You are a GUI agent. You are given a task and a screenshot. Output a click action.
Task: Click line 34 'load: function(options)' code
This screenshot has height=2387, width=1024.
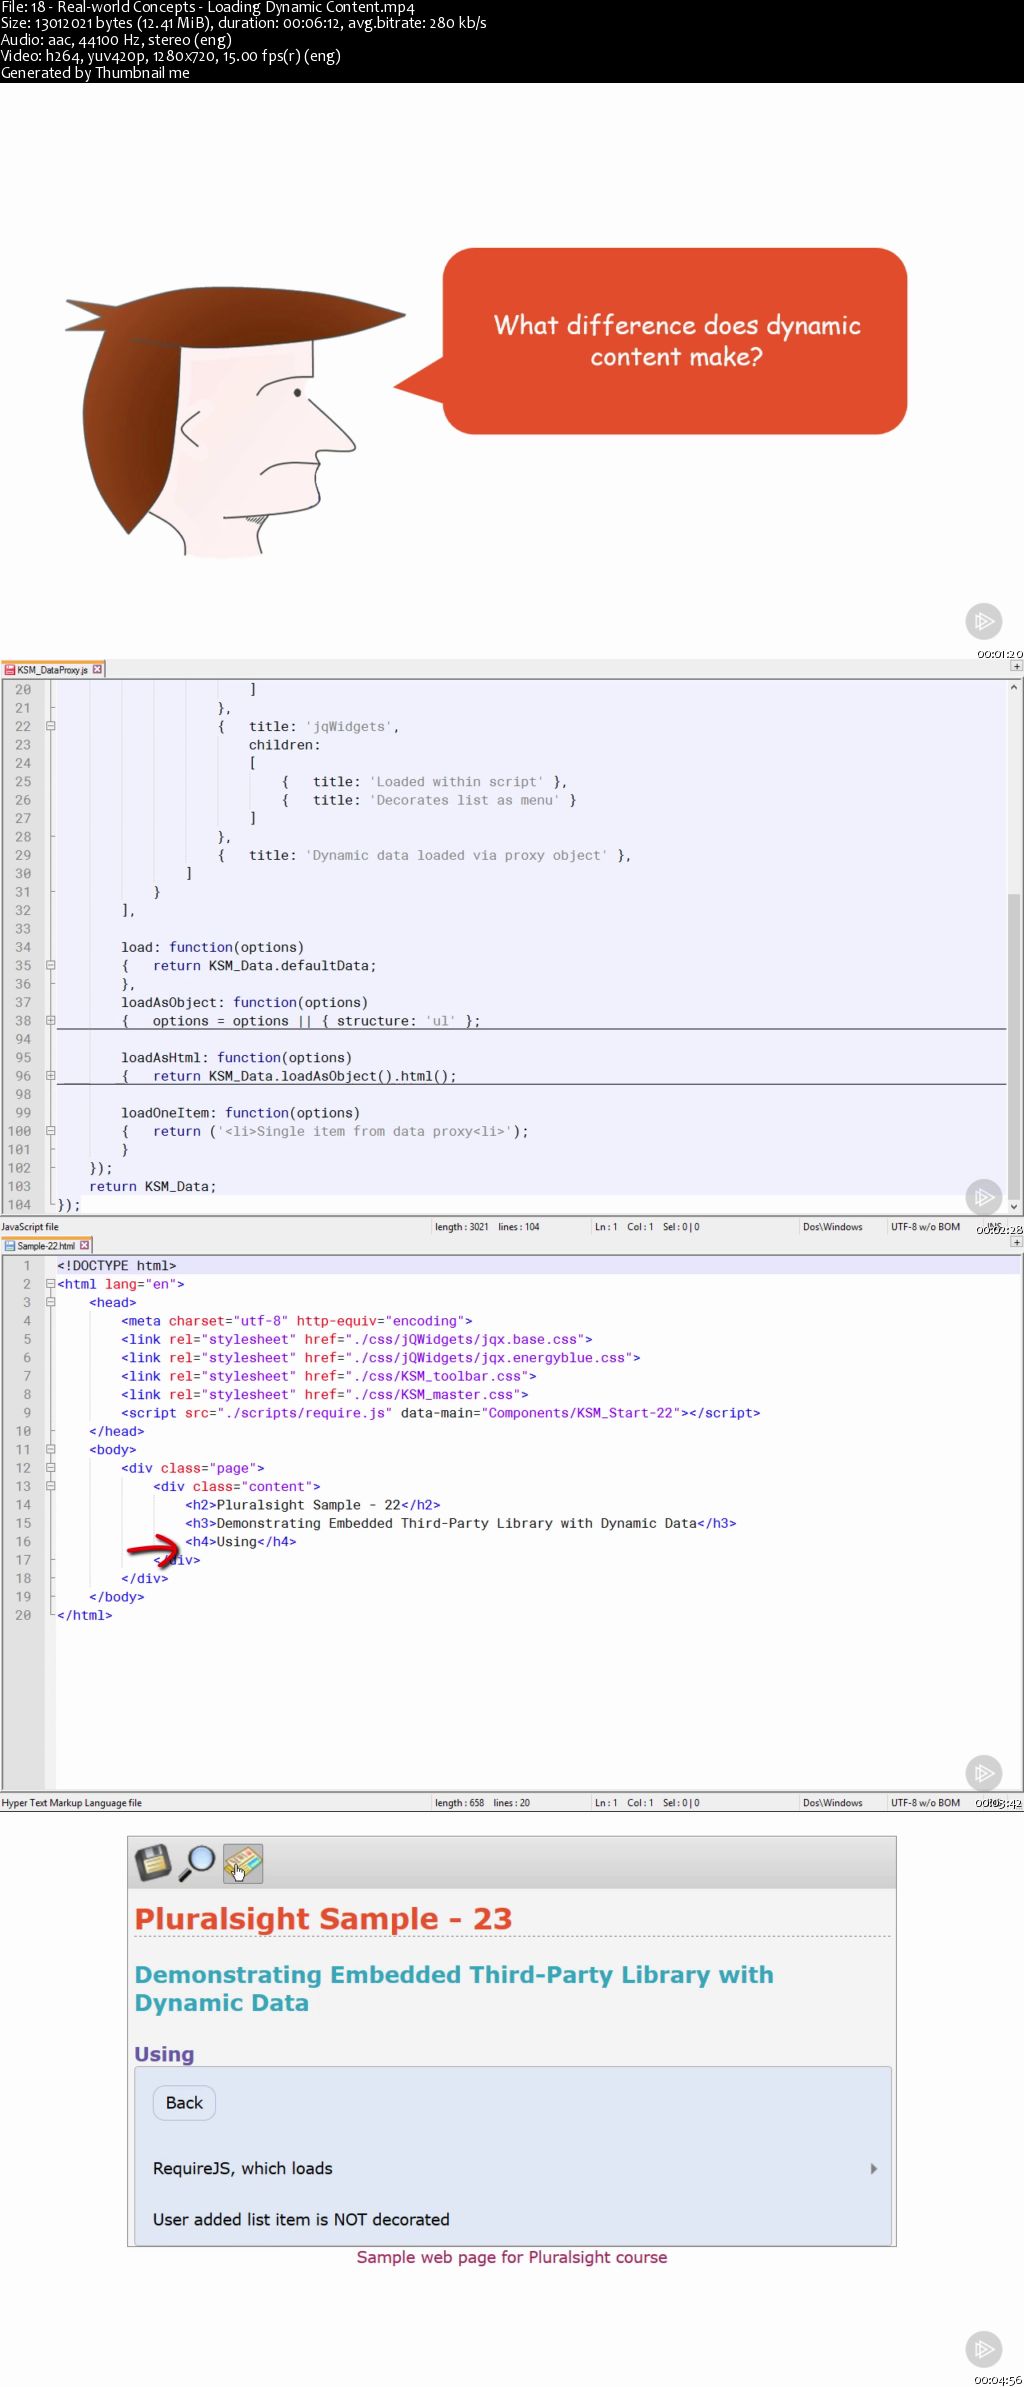point(212,947)
